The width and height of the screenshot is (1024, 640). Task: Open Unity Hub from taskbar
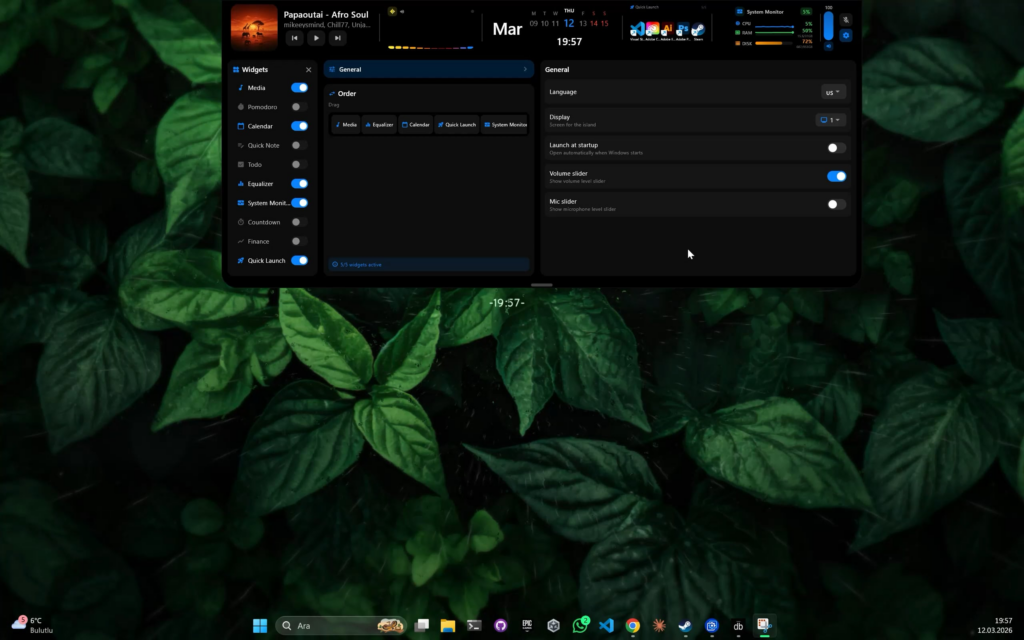click(553, 626)
